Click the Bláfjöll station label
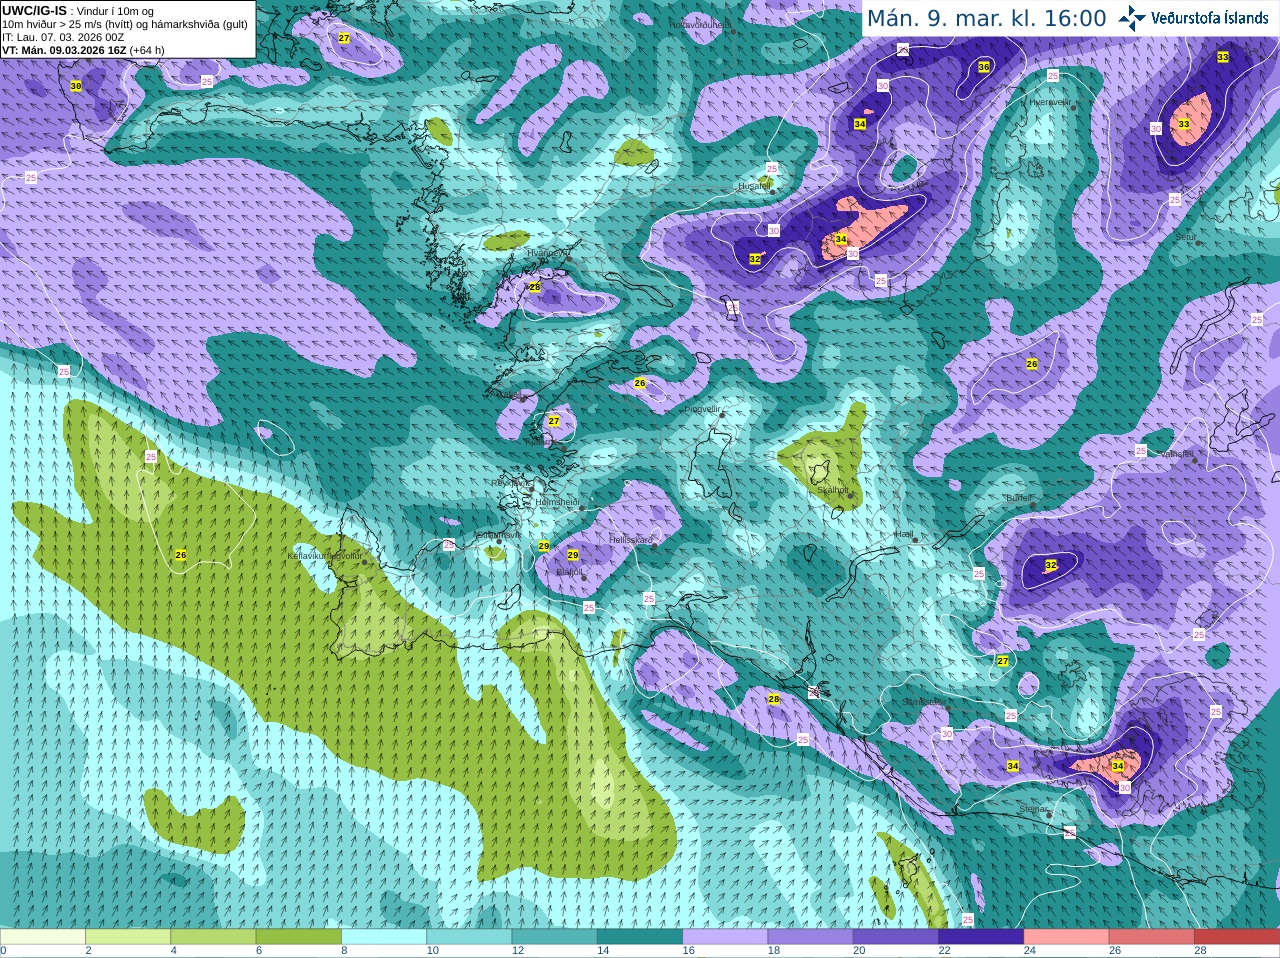Image resolution: width=1280 pixels, height=958 pixels. coord(569,572)
